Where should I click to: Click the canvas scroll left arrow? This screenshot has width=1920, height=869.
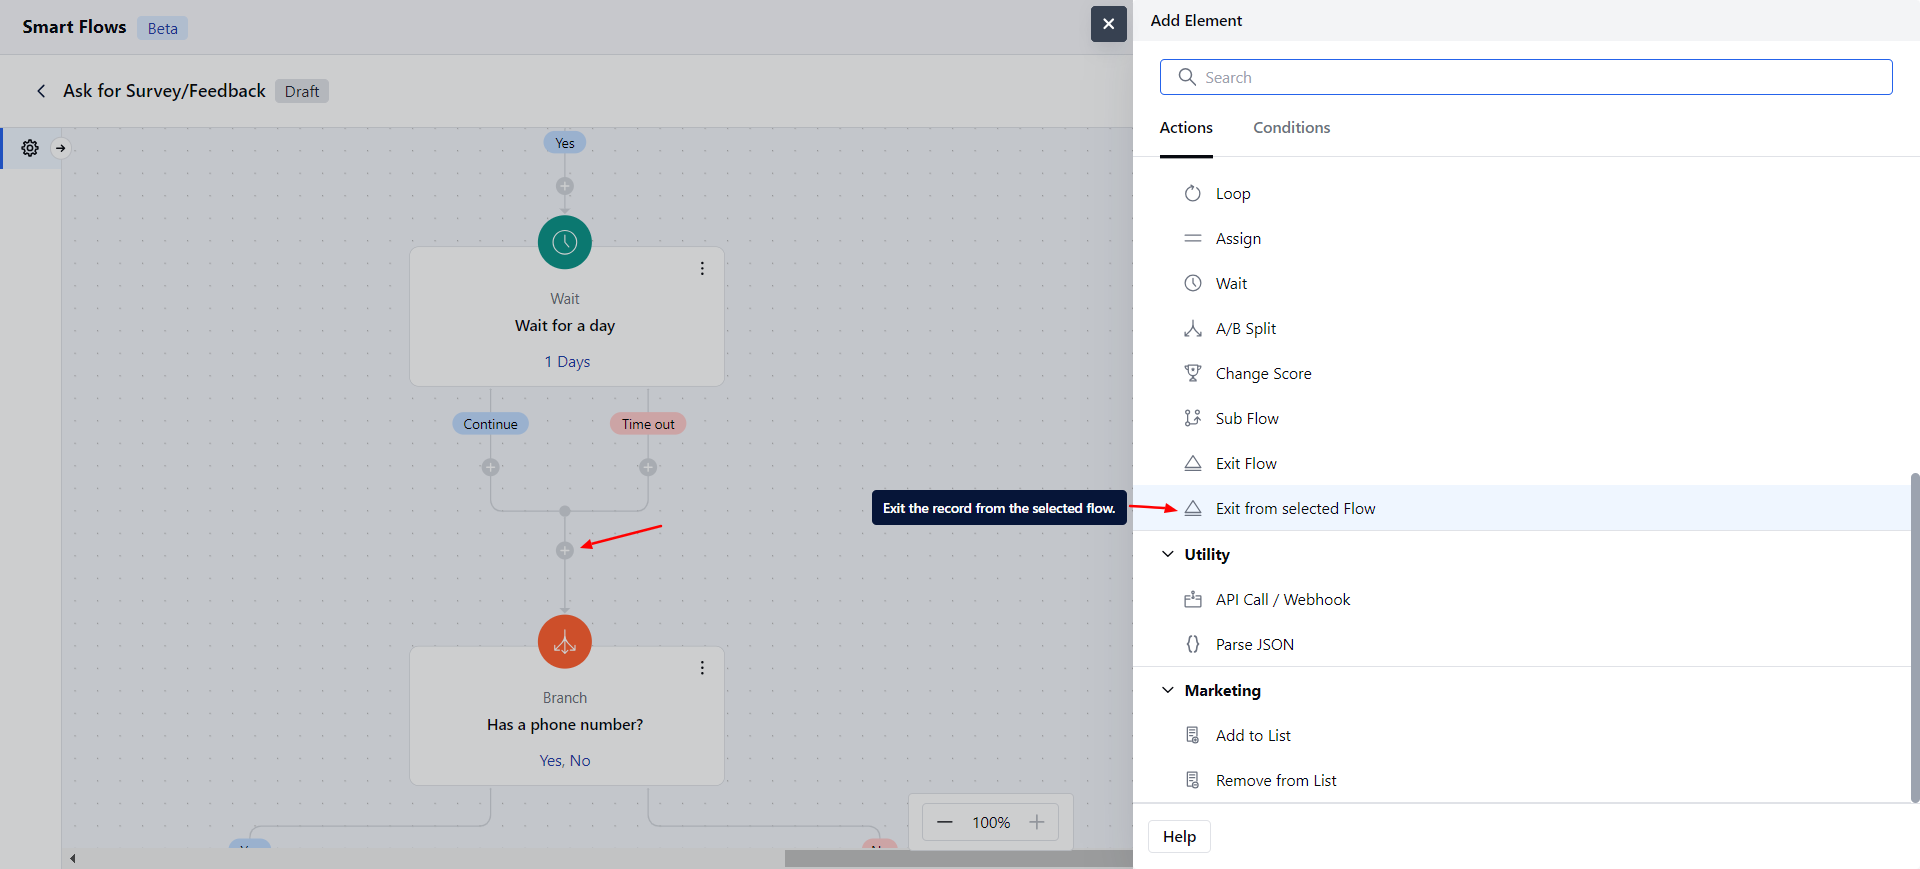point(72,858)
